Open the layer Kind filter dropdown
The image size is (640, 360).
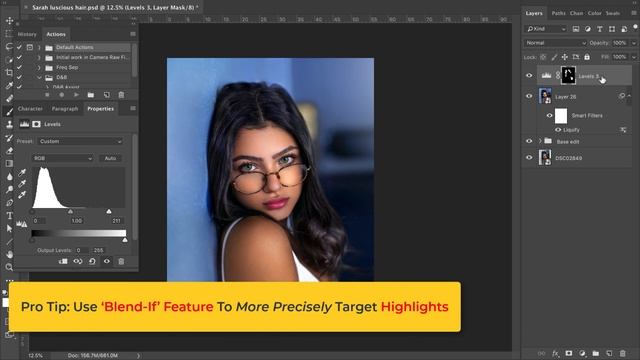point(546,29)
